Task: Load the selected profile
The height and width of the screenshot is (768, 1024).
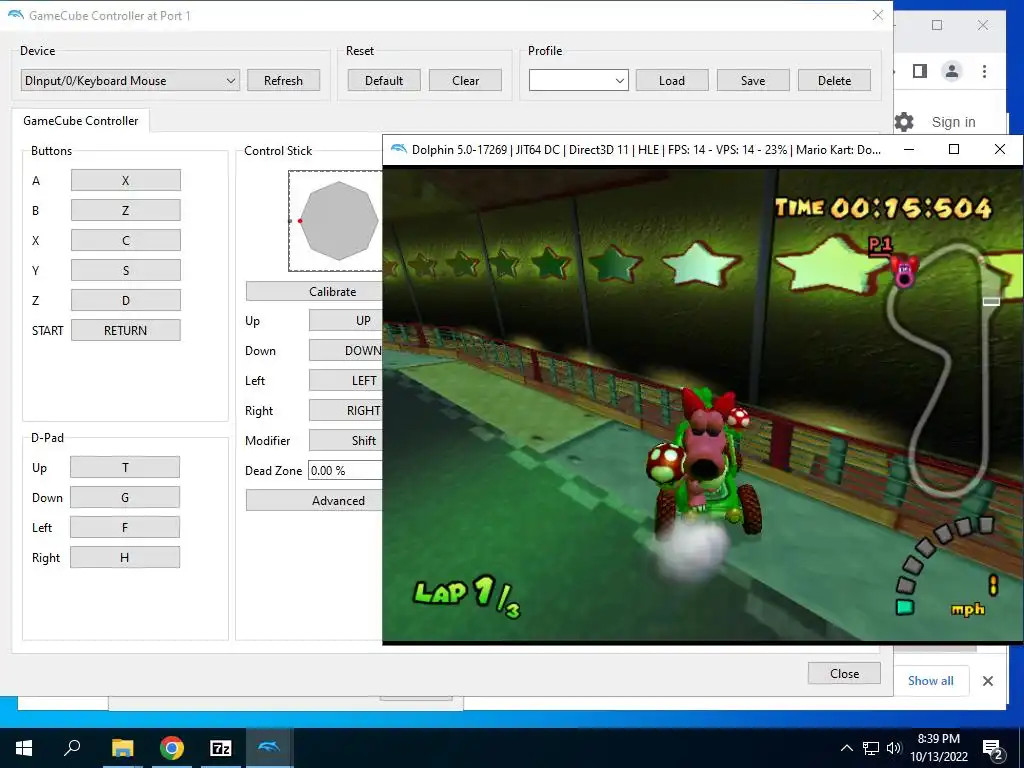Action: tap(672, 80)
